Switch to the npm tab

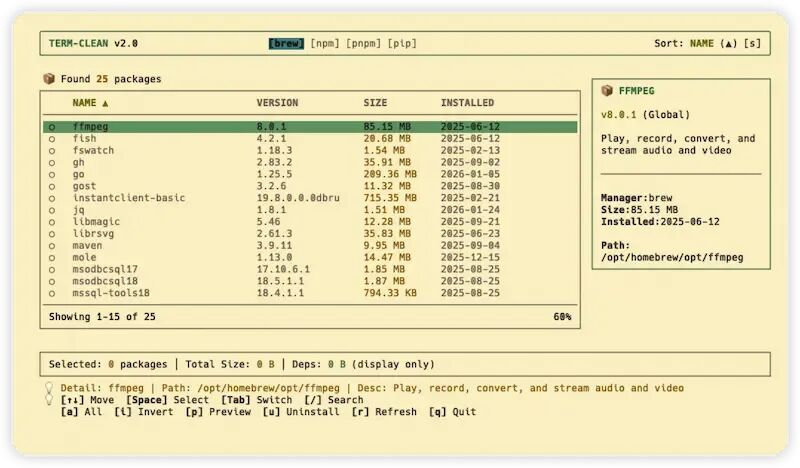pyautogui.click(x=325, y=43)
